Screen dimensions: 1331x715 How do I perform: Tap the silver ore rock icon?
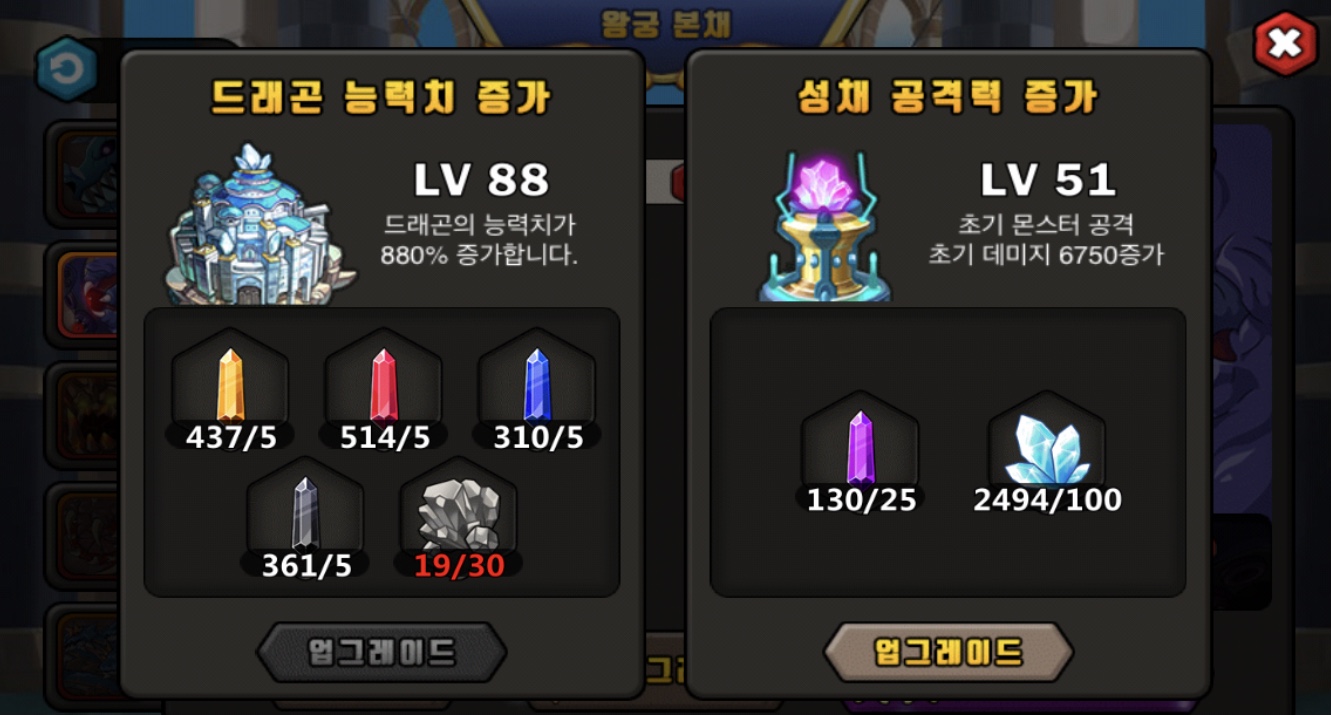[458, 513]
